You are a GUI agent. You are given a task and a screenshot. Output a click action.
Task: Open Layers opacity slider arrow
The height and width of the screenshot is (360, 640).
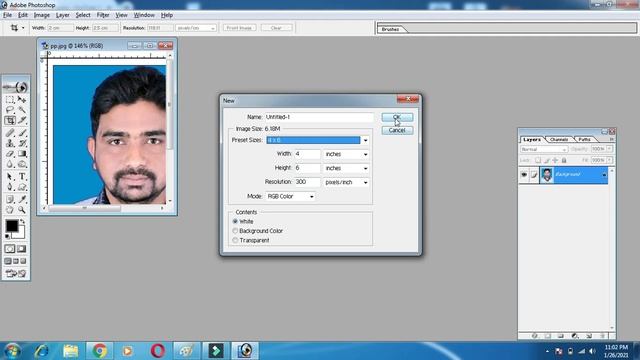pyautogui.click(x=609, y=149)
